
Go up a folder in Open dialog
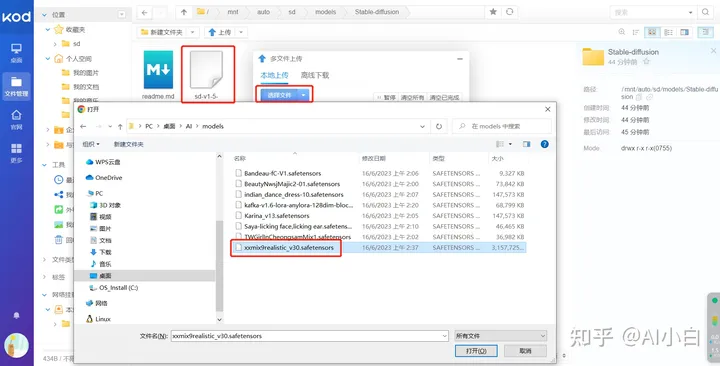coord(120,126)
